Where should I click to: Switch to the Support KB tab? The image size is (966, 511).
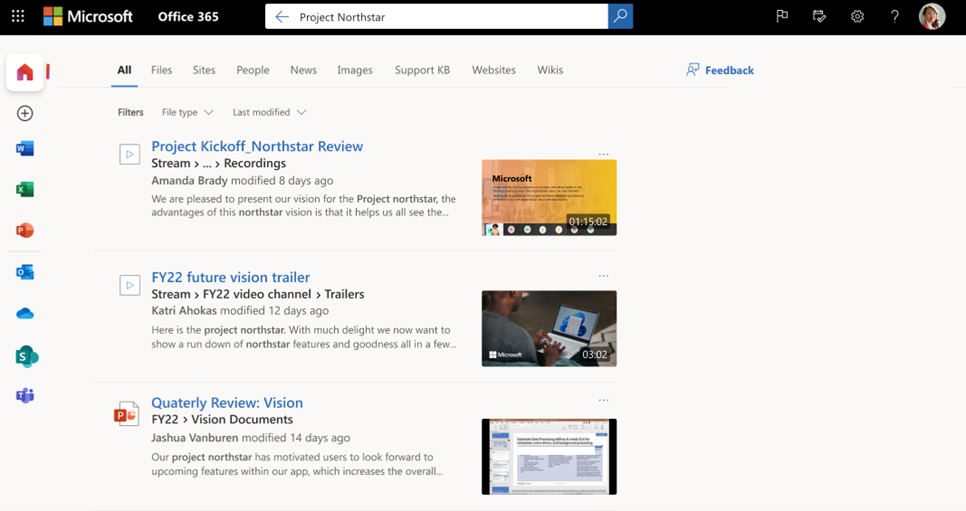[x=422, y=70]
